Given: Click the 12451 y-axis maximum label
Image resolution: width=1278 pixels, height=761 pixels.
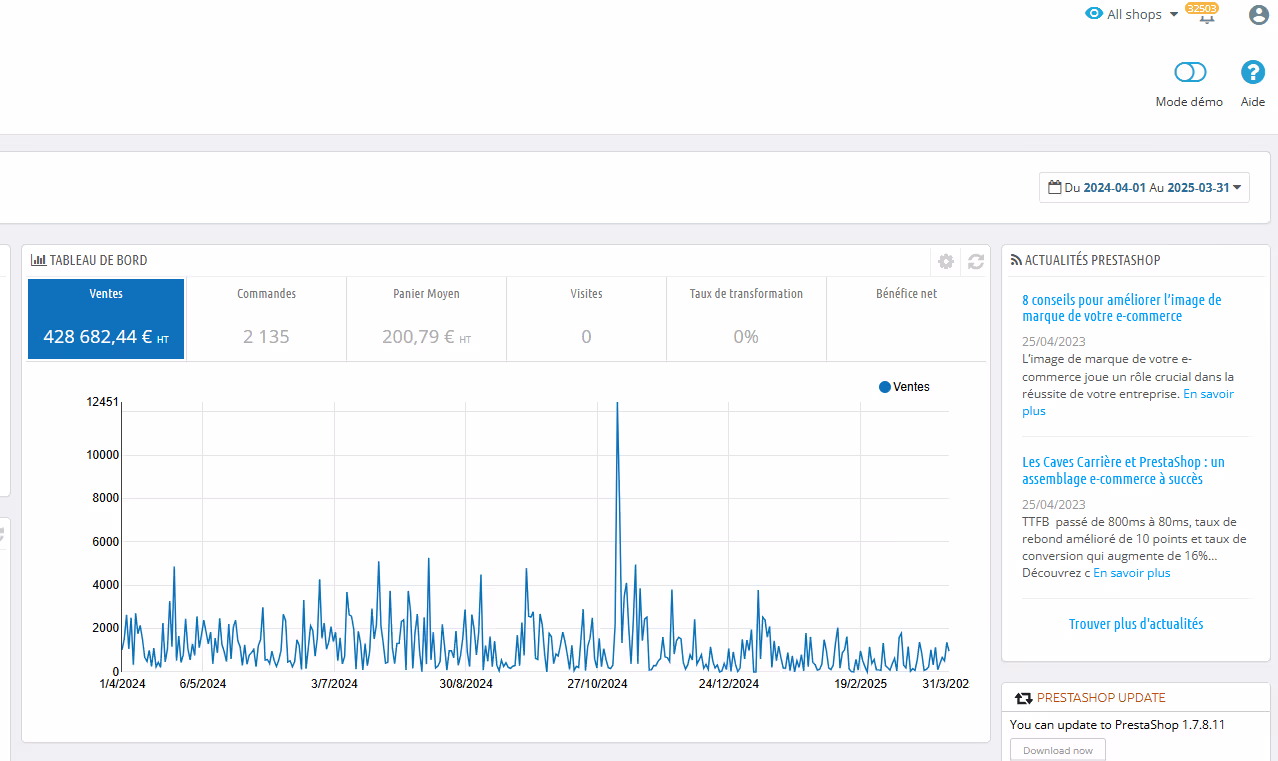Looking at the screenshot, I should coord(103,402).
